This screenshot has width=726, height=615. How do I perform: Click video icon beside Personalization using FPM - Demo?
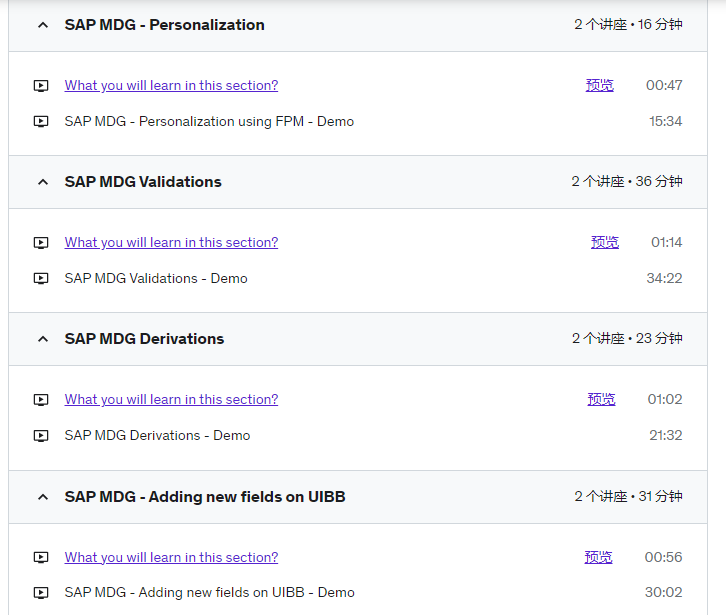click(41, 121)
